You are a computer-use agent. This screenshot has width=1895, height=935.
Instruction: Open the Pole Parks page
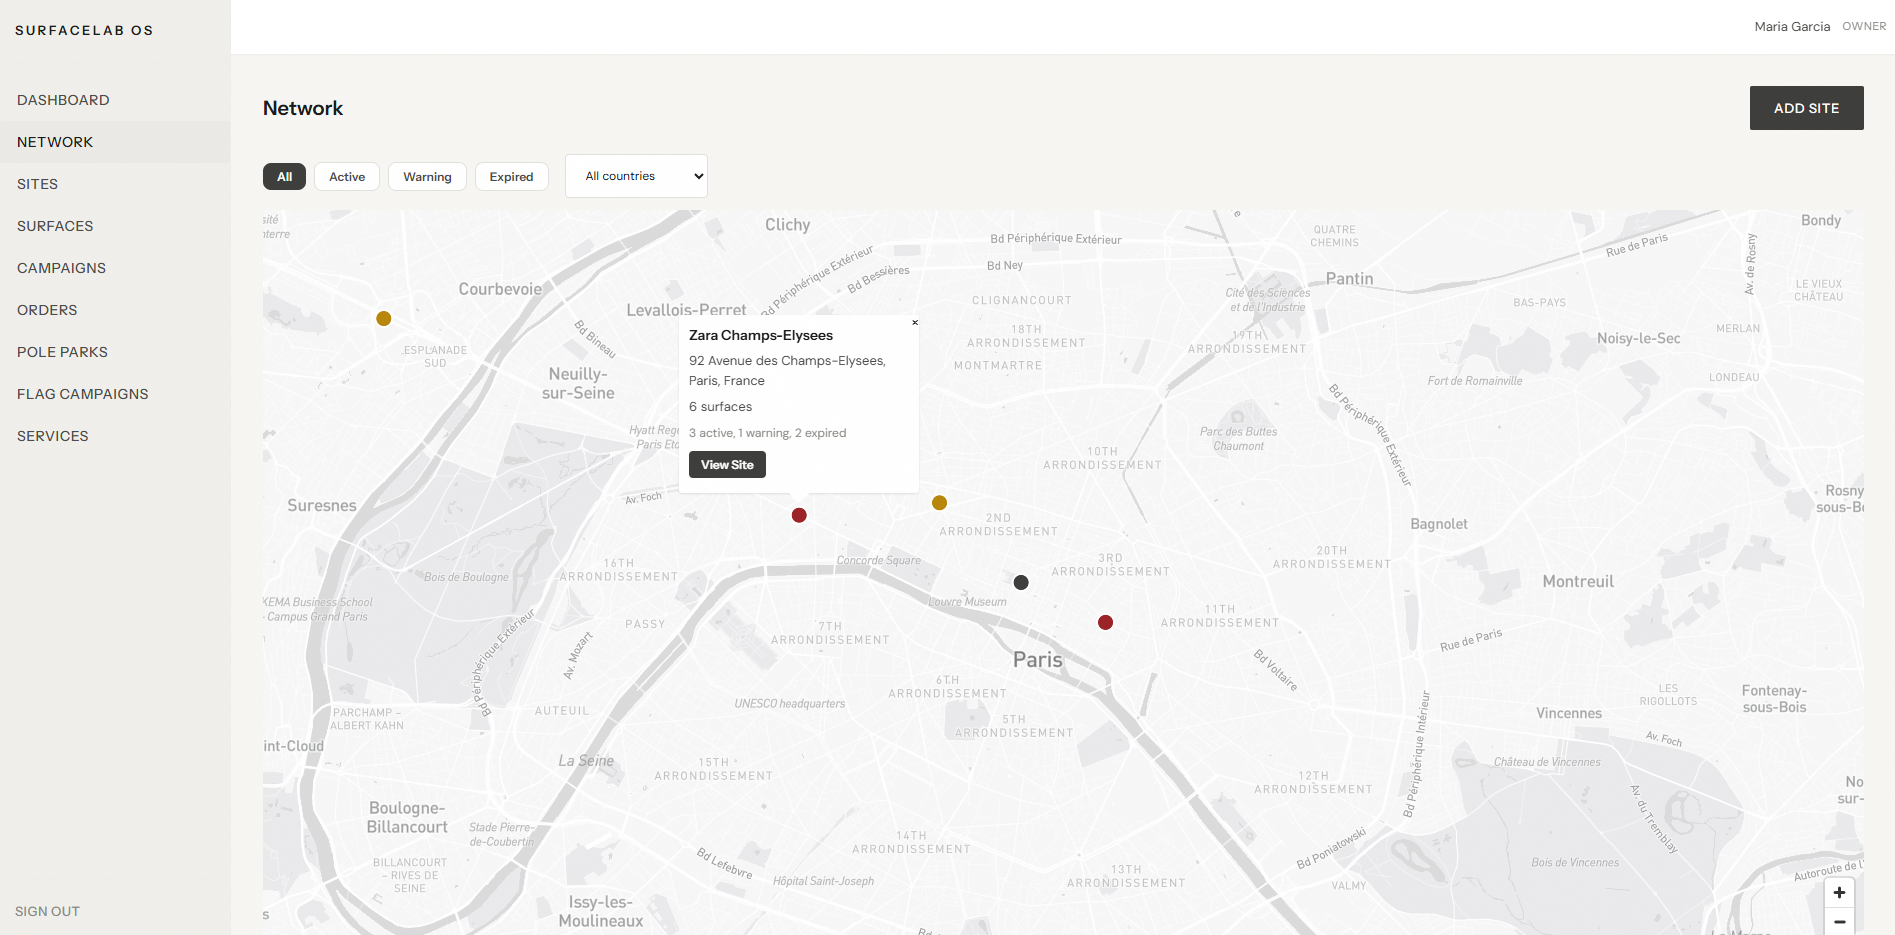[62, 351]
